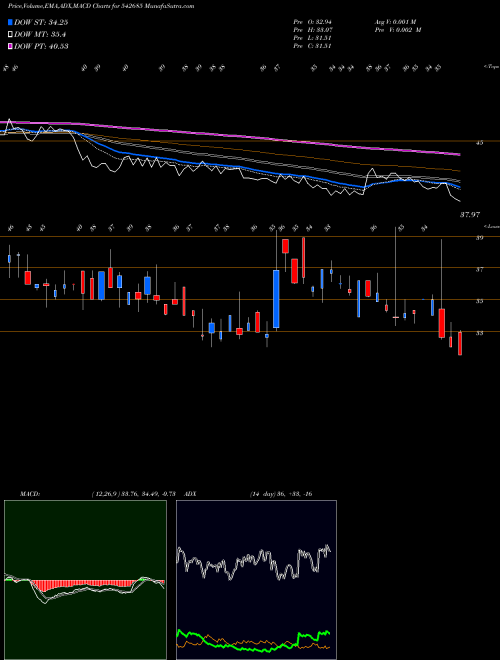Click the 'Pre V: 0.002 M' volume text

398,30
